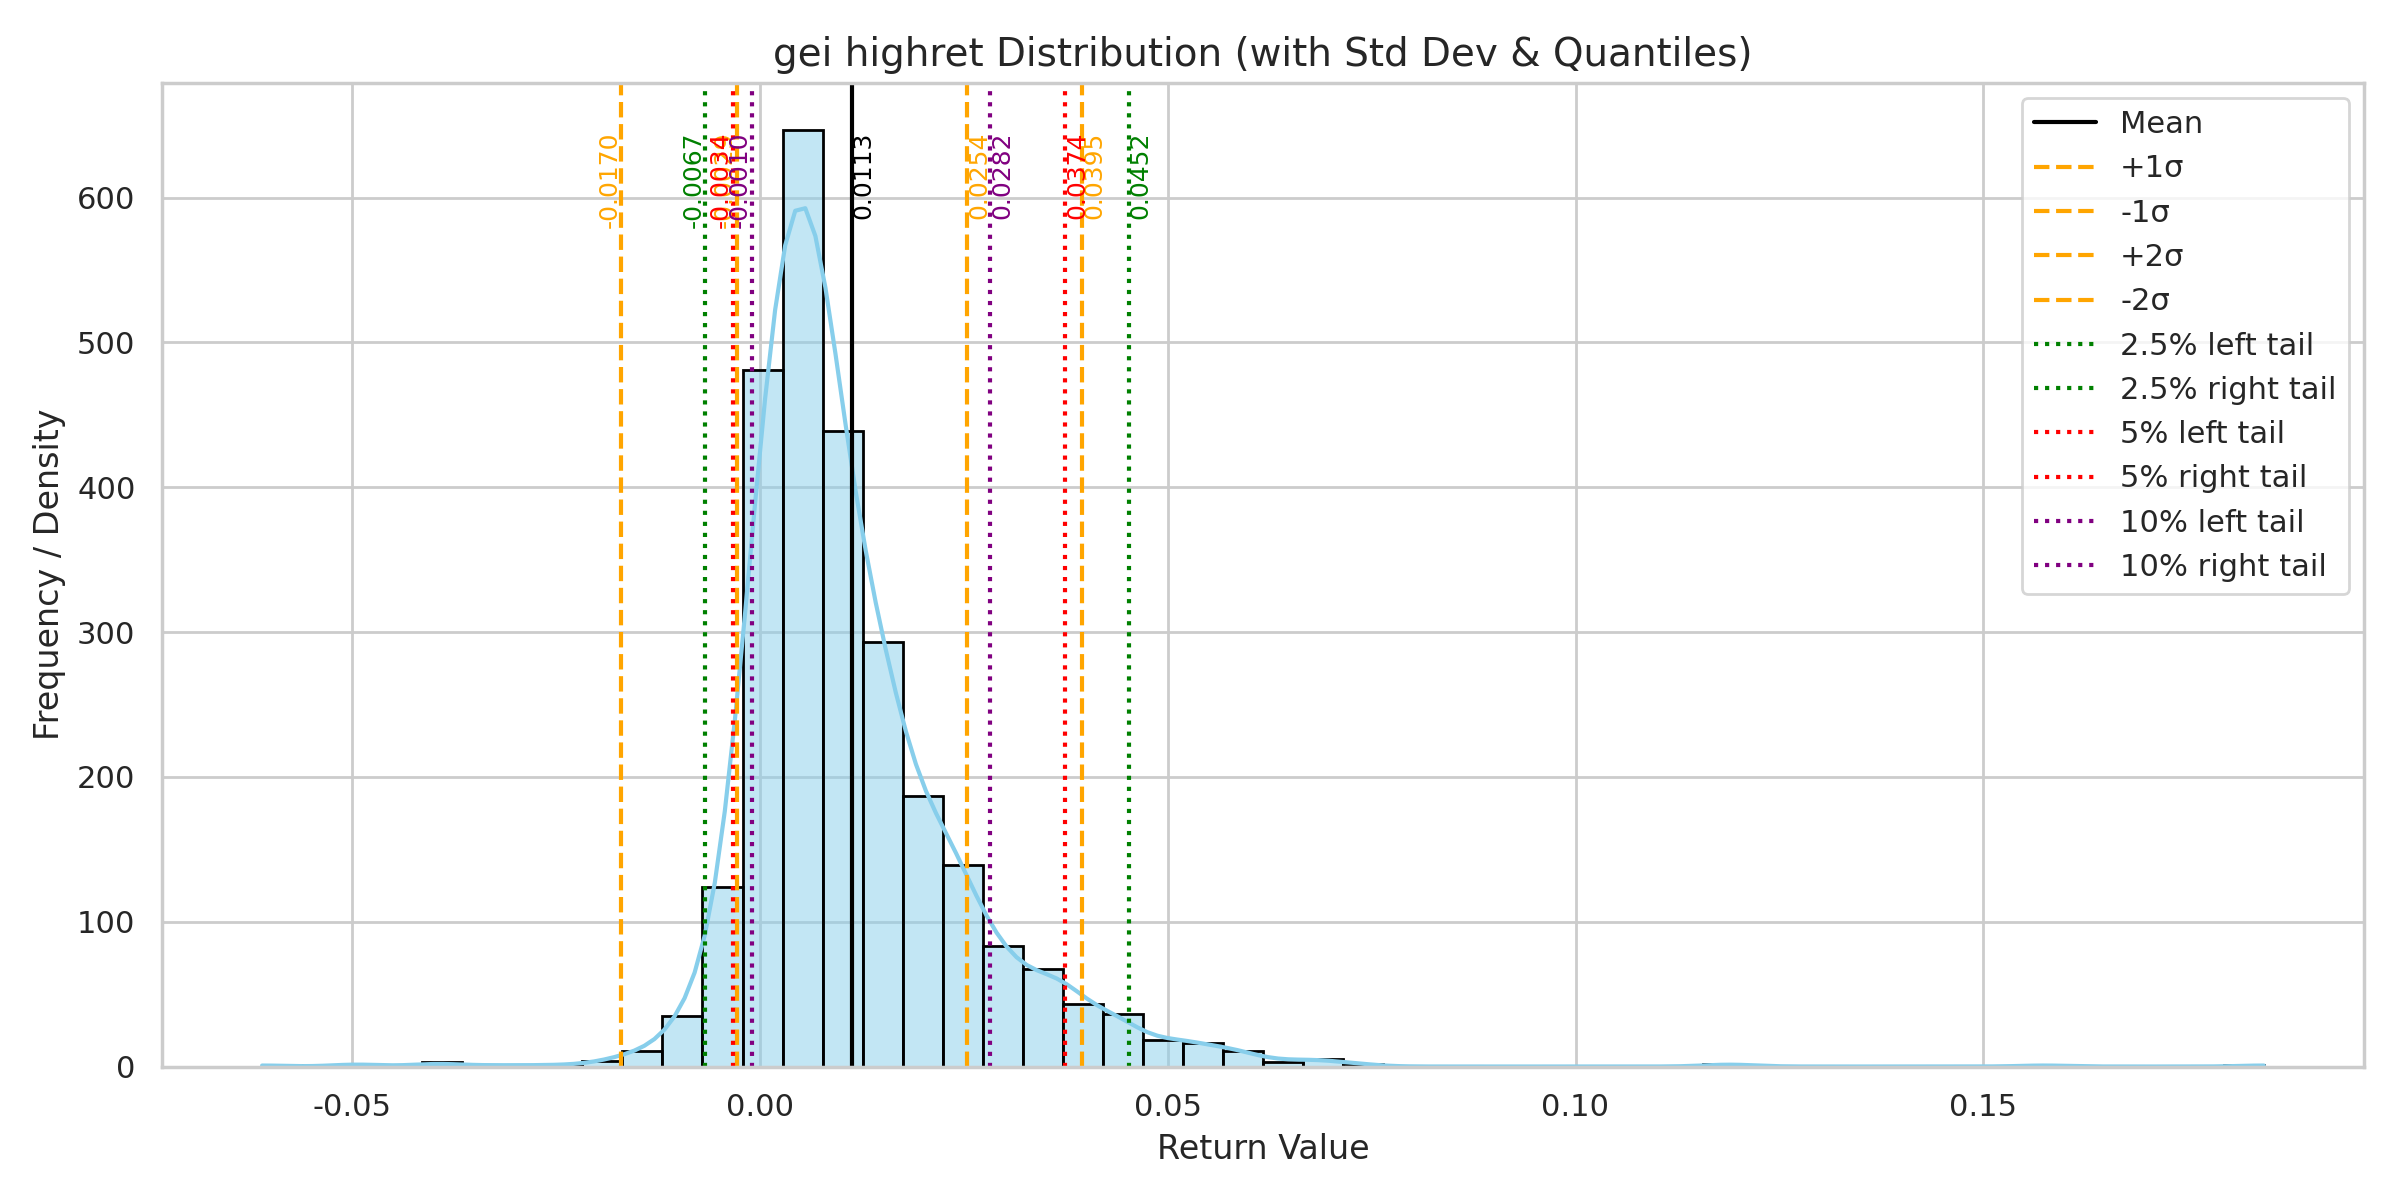The width and height of the screenshot is (2400, 1200).
Task: Click the -2σ legend label
Action: point(2145,300)
